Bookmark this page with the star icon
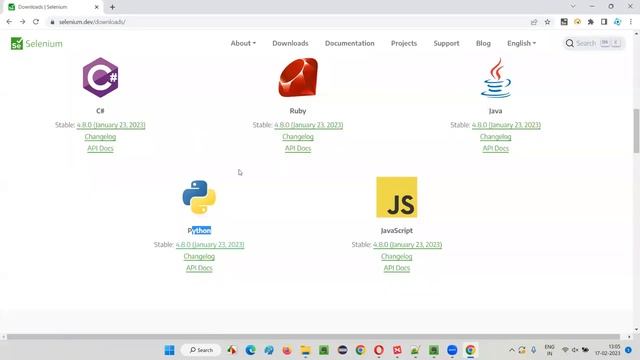 click(547, 22)
